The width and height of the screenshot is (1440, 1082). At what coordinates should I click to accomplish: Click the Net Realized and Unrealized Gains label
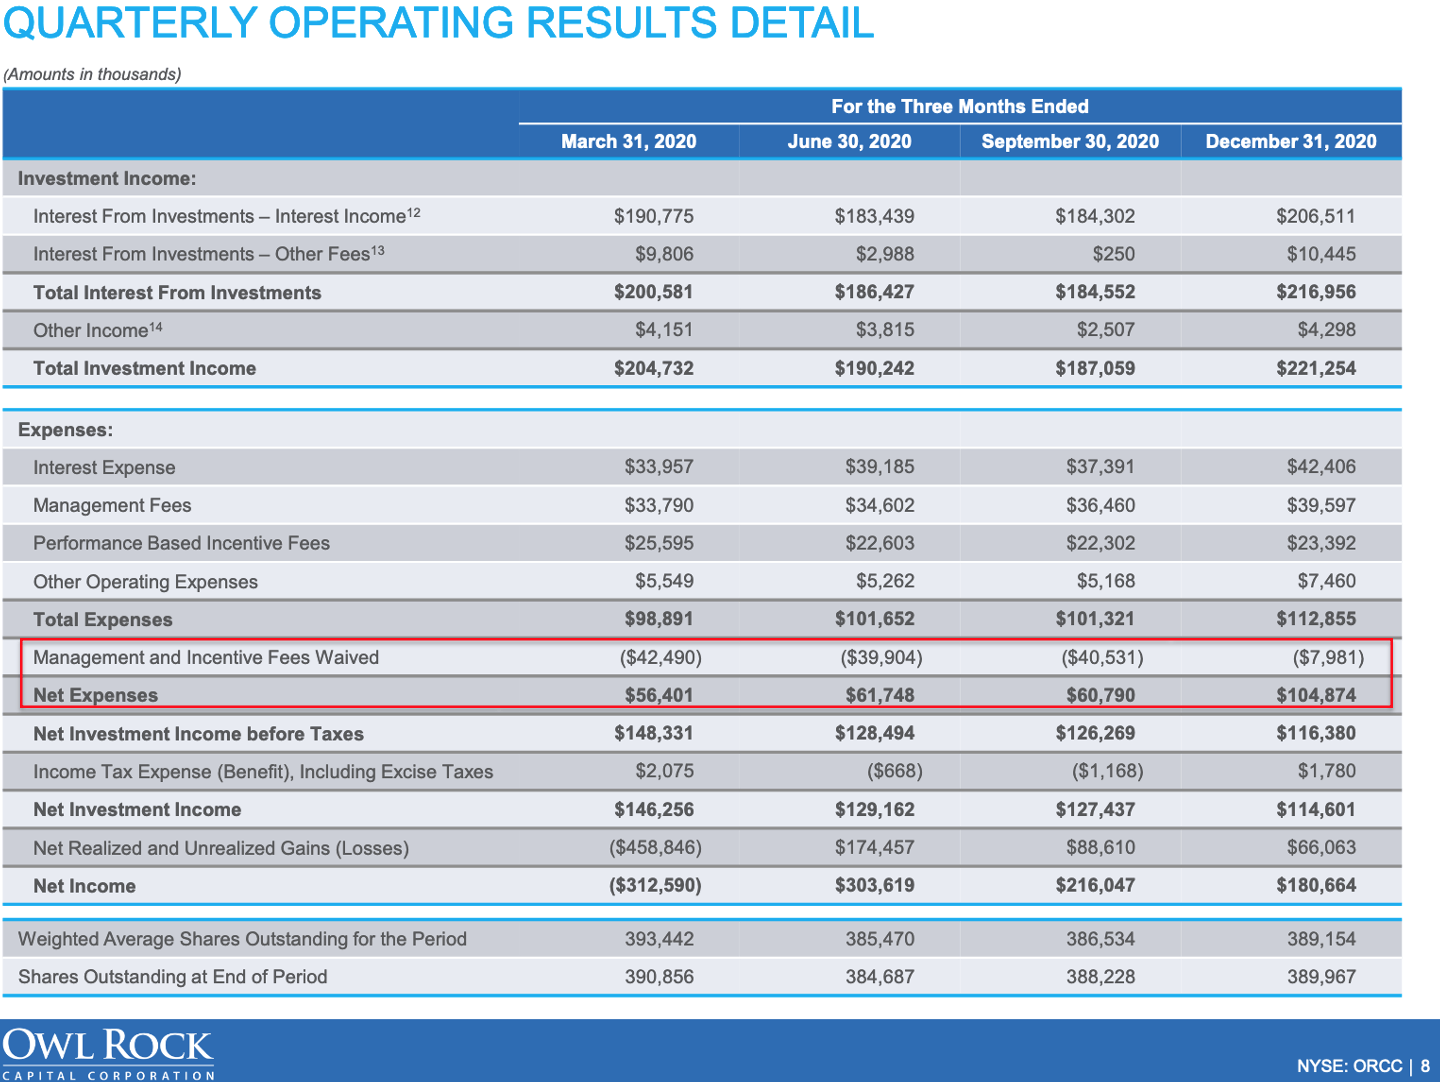221,848
